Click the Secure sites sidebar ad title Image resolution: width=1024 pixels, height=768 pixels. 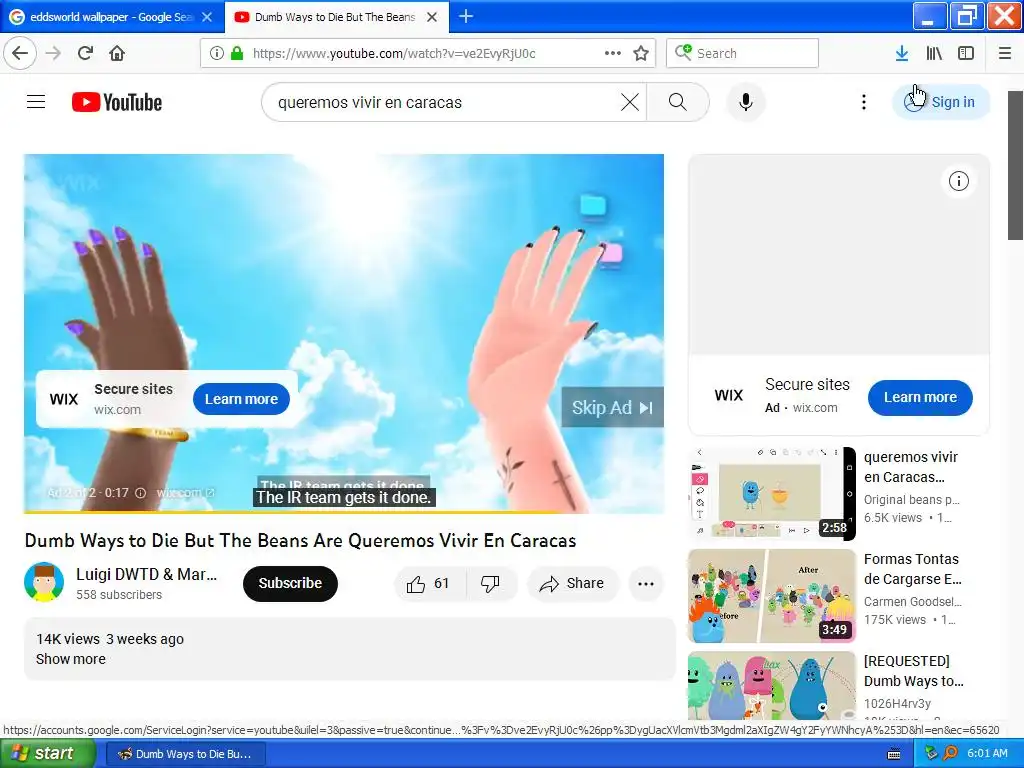[807, 385]
